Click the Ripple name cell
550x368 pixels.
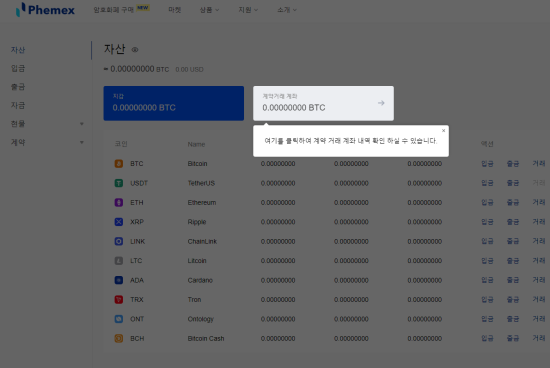197,222
